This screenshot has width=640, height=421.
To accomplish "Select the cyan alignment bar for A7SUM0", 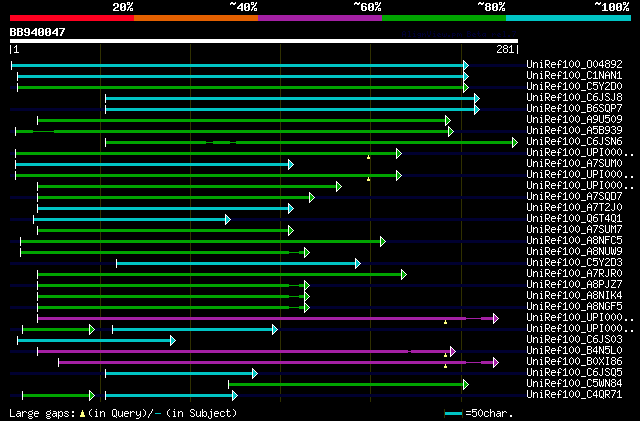I will coord(154,165).
